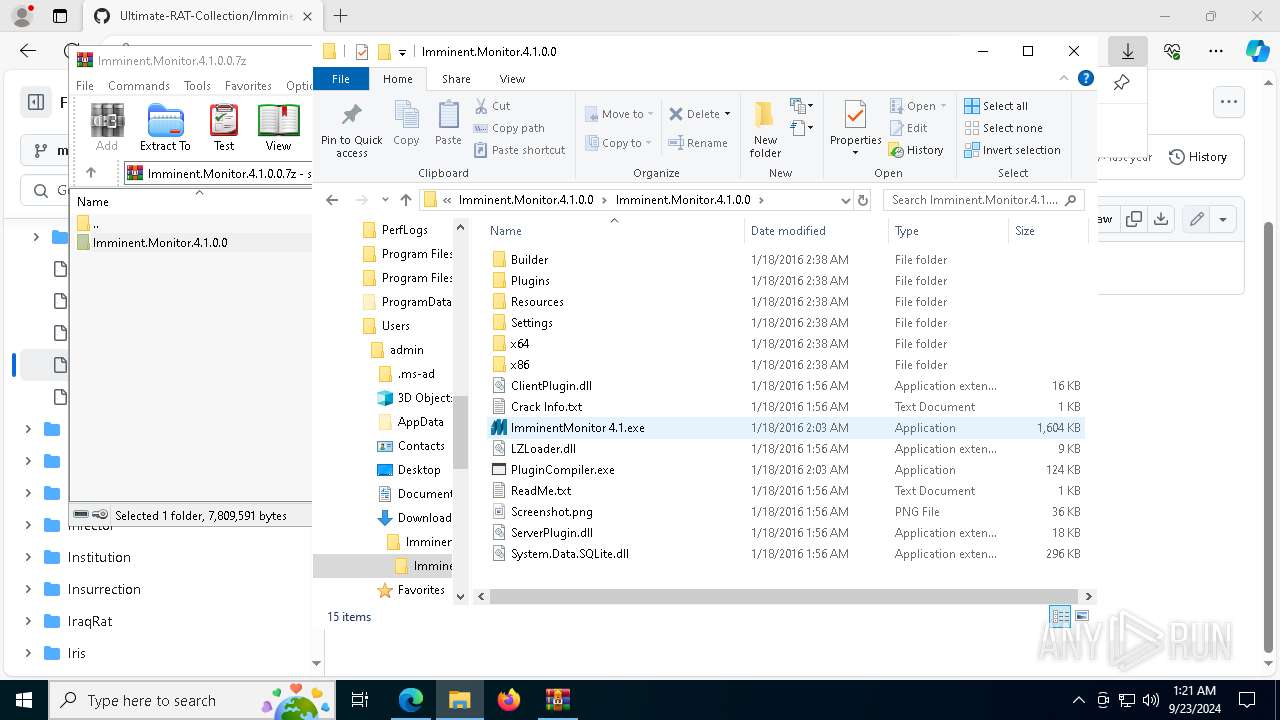Open History in Explorer ribbon
Screen dimensions: 1280x720
tap(916, 150)
